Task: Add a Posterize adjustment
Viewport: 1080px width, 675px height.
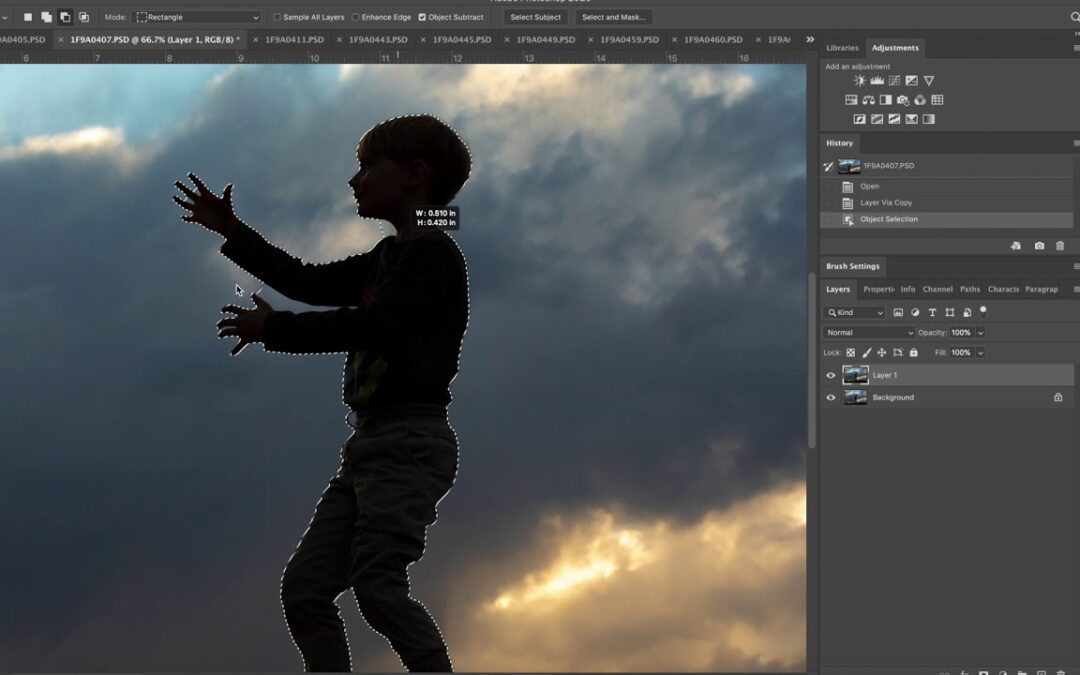Action: 877,119
